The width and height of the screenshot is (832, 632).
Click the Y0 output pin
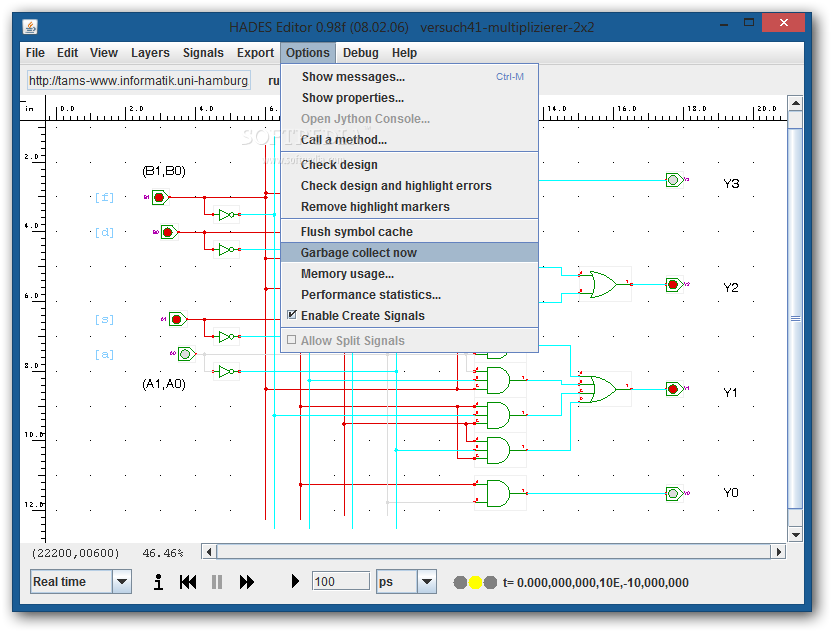674,494
